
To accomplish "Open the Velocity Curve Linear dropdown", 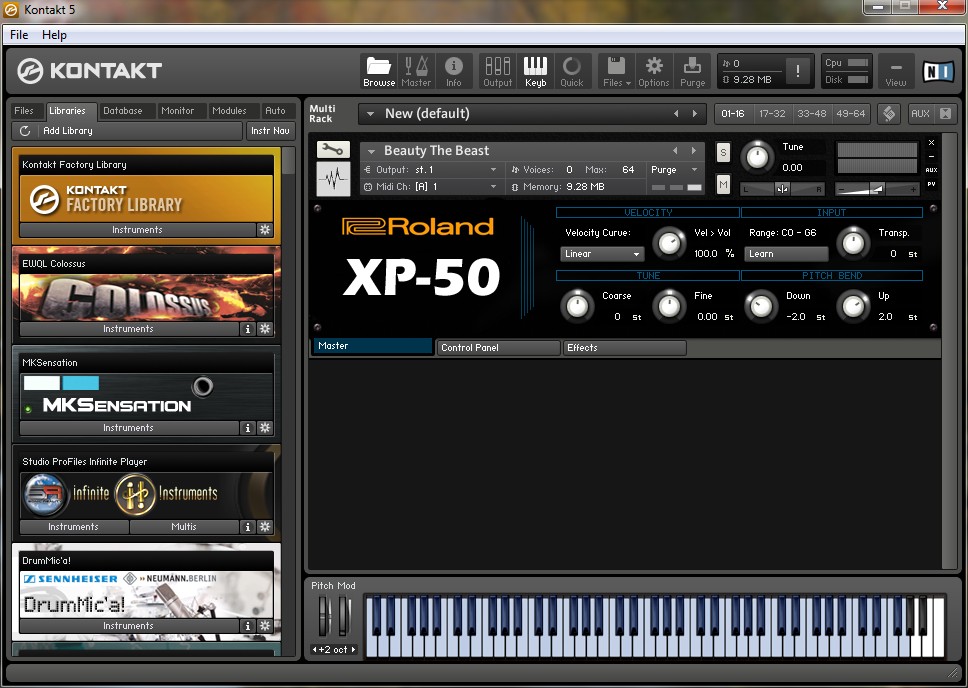I will coord(602,254).
